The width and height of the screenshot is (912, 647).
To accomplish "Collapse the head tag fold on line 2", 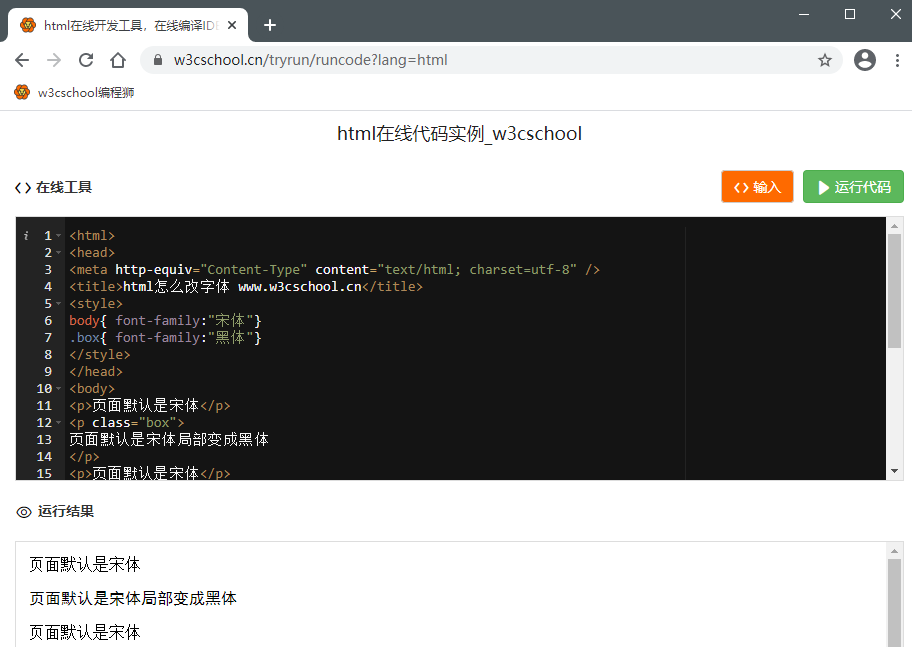I will point(59,253).
